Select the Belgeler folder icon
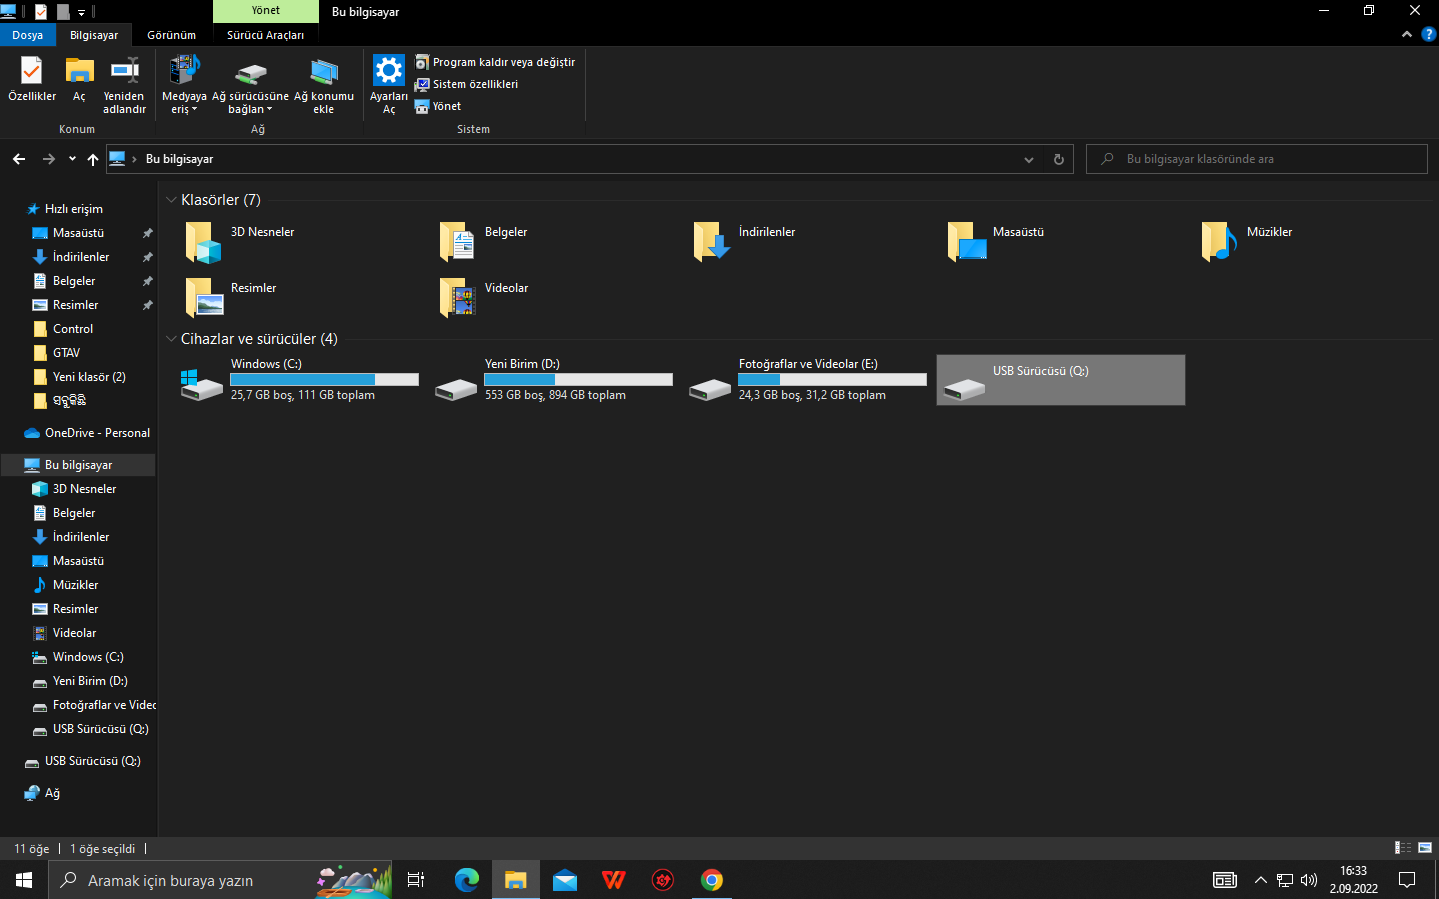Image resolution: width=1439 pixels, height=899 pixels. 458,241
